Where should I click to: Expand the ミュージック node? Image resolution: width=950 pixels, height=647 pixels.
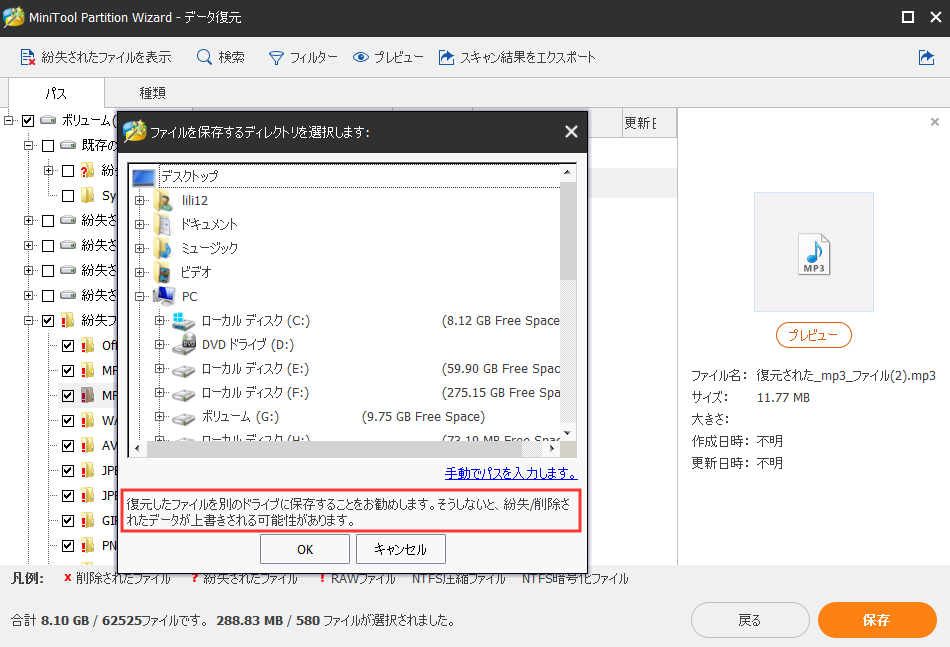point(139,248)
